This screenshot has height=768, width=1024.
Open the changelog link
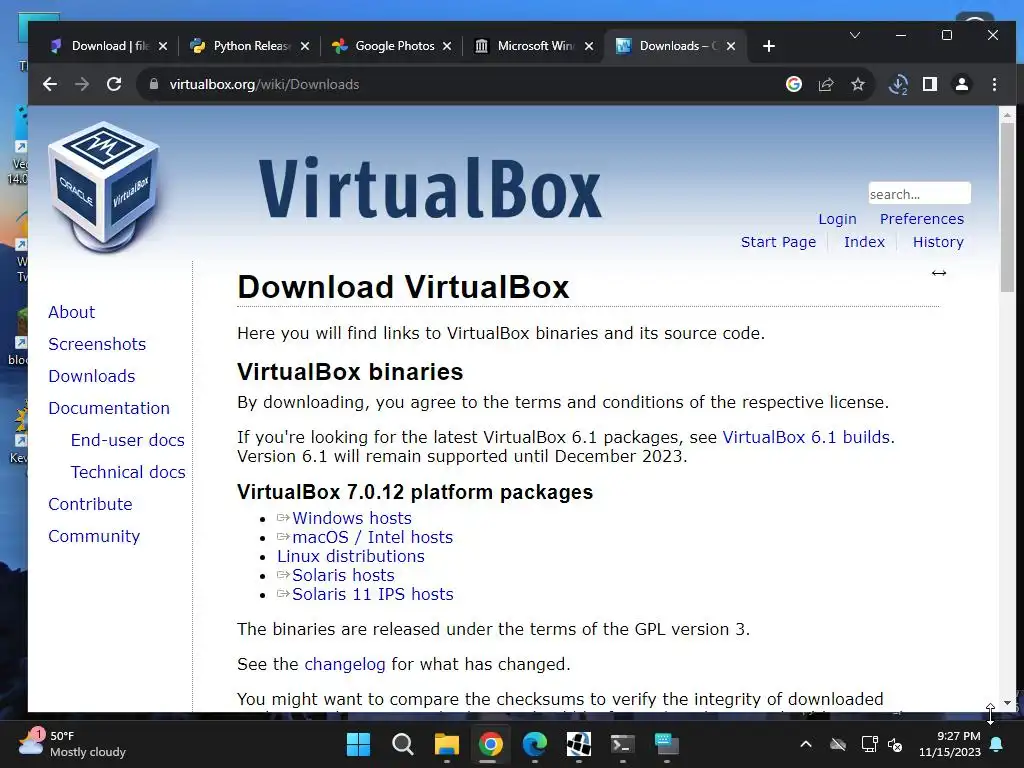tap(344, 664)
